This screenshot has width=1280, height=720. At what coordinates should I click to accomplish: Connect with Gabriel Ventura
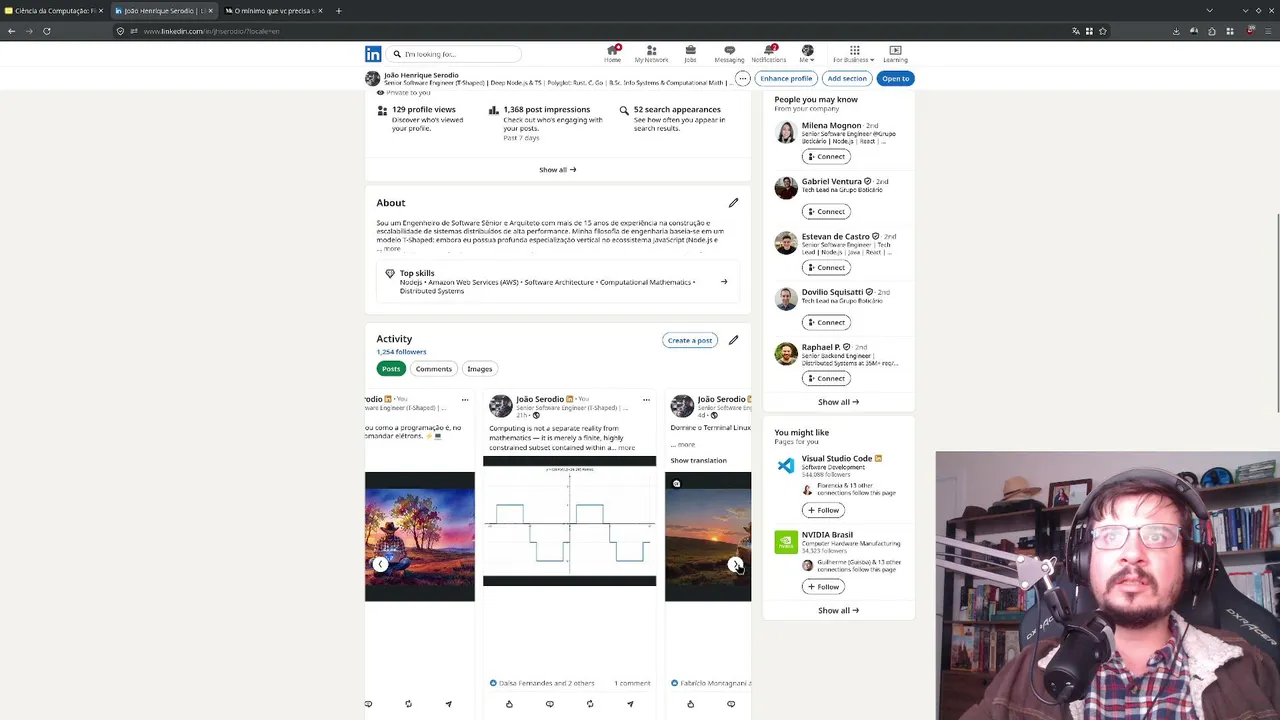(826, 212)
